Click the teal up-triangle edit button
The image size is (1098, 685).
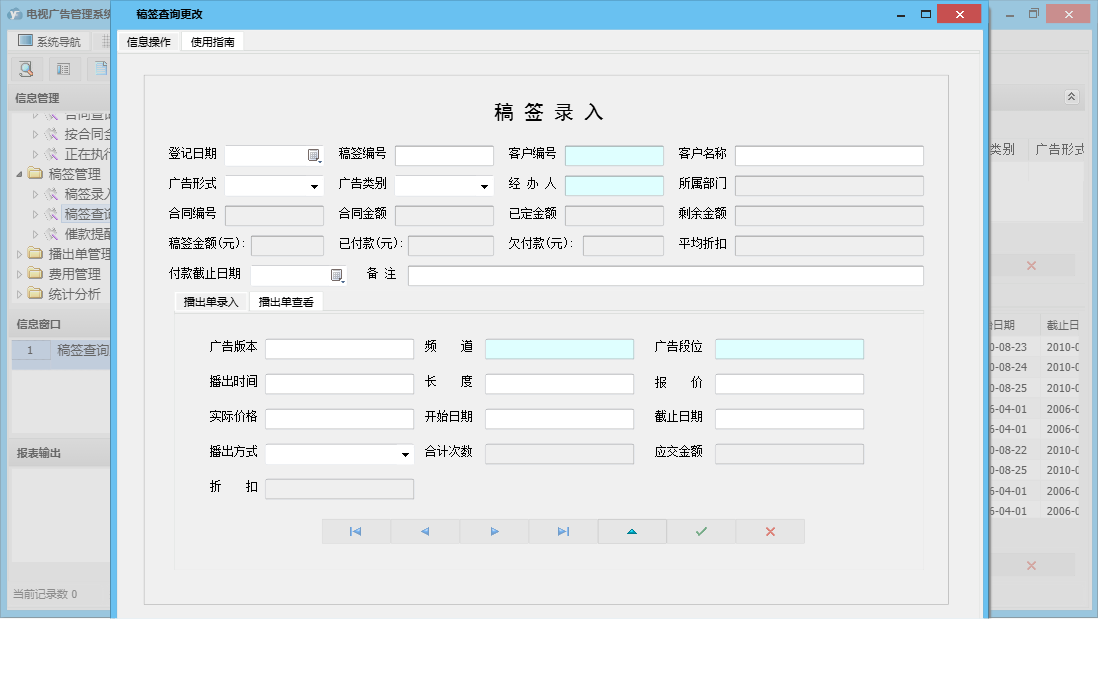coord(632,532)
